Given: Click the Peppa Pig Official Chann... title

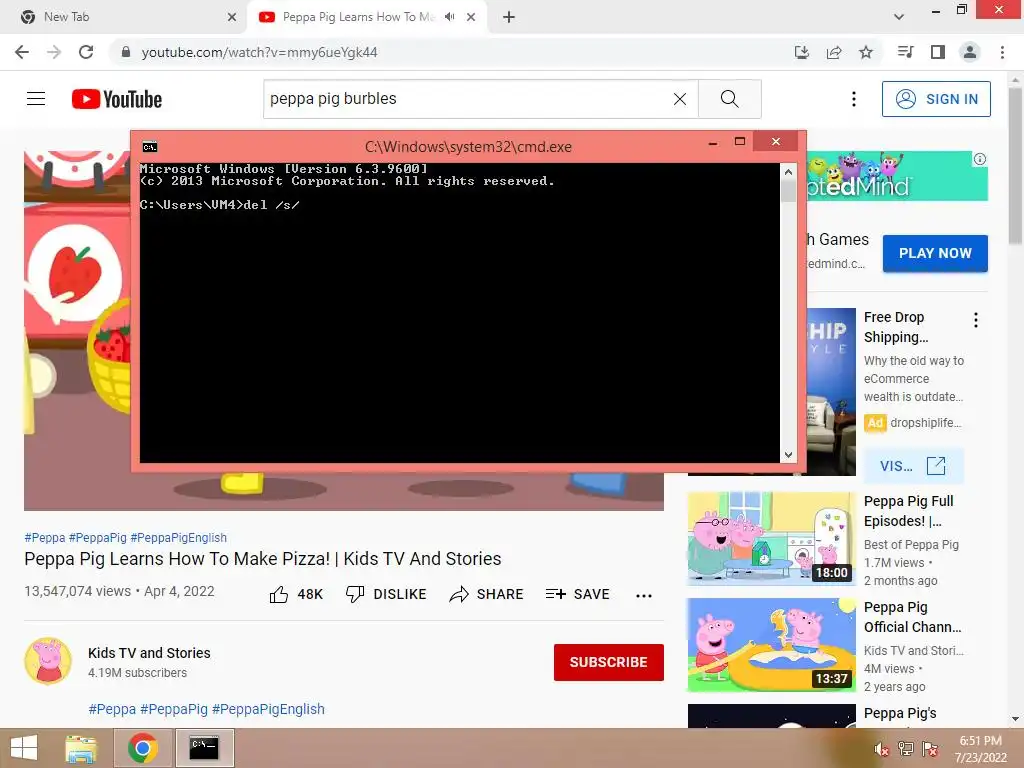Looking at the screenshot, I should pos(912,617).
